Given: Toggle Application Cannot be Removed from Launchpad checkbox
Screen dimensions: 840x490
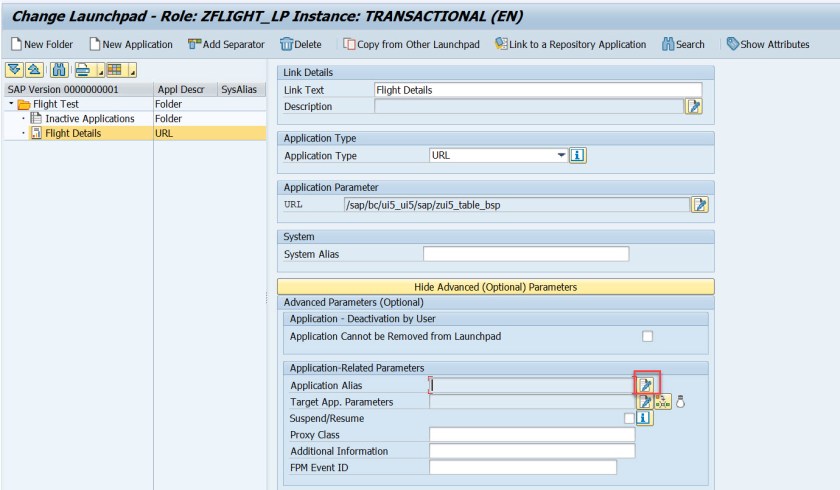Looking at the screenshot, I should (647, 336).
